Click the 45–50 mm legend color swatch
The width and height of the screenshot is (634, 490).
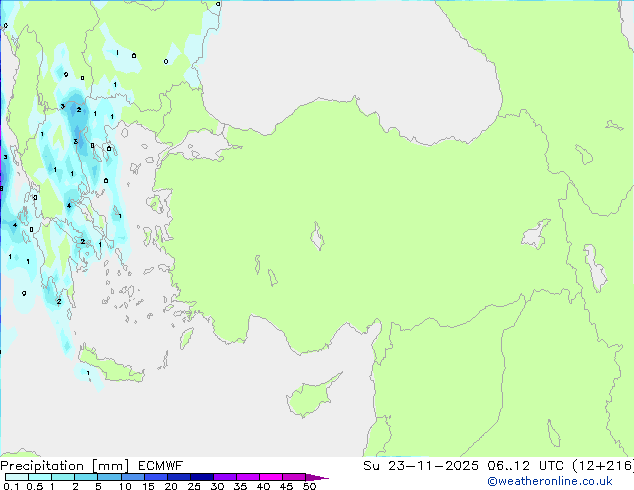(x=294, y=477)
